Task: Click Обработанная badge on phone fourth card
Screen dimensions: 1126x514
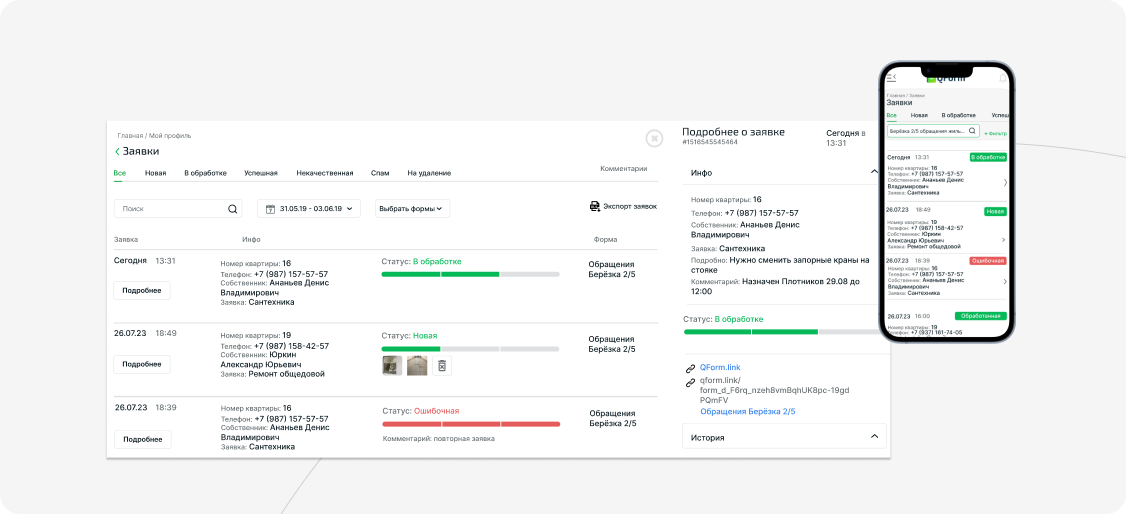Action: pyautogui.click(x=981, y=316)
